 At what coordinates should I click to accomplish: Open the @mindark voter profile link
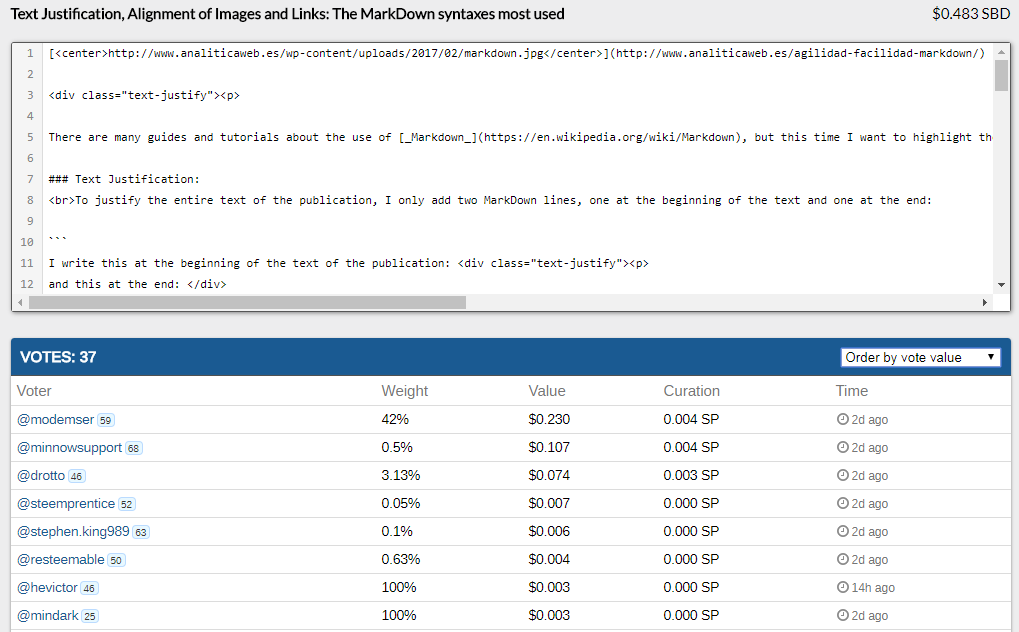(47, 615)
